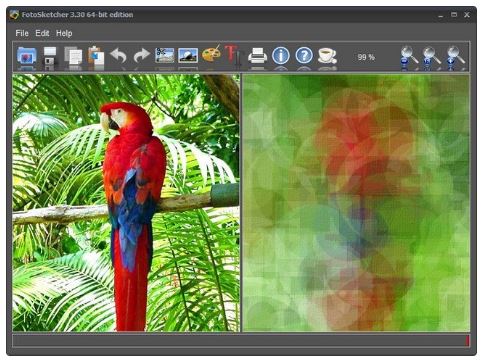Minimize the FotoSketcher window

coord(441,15)
